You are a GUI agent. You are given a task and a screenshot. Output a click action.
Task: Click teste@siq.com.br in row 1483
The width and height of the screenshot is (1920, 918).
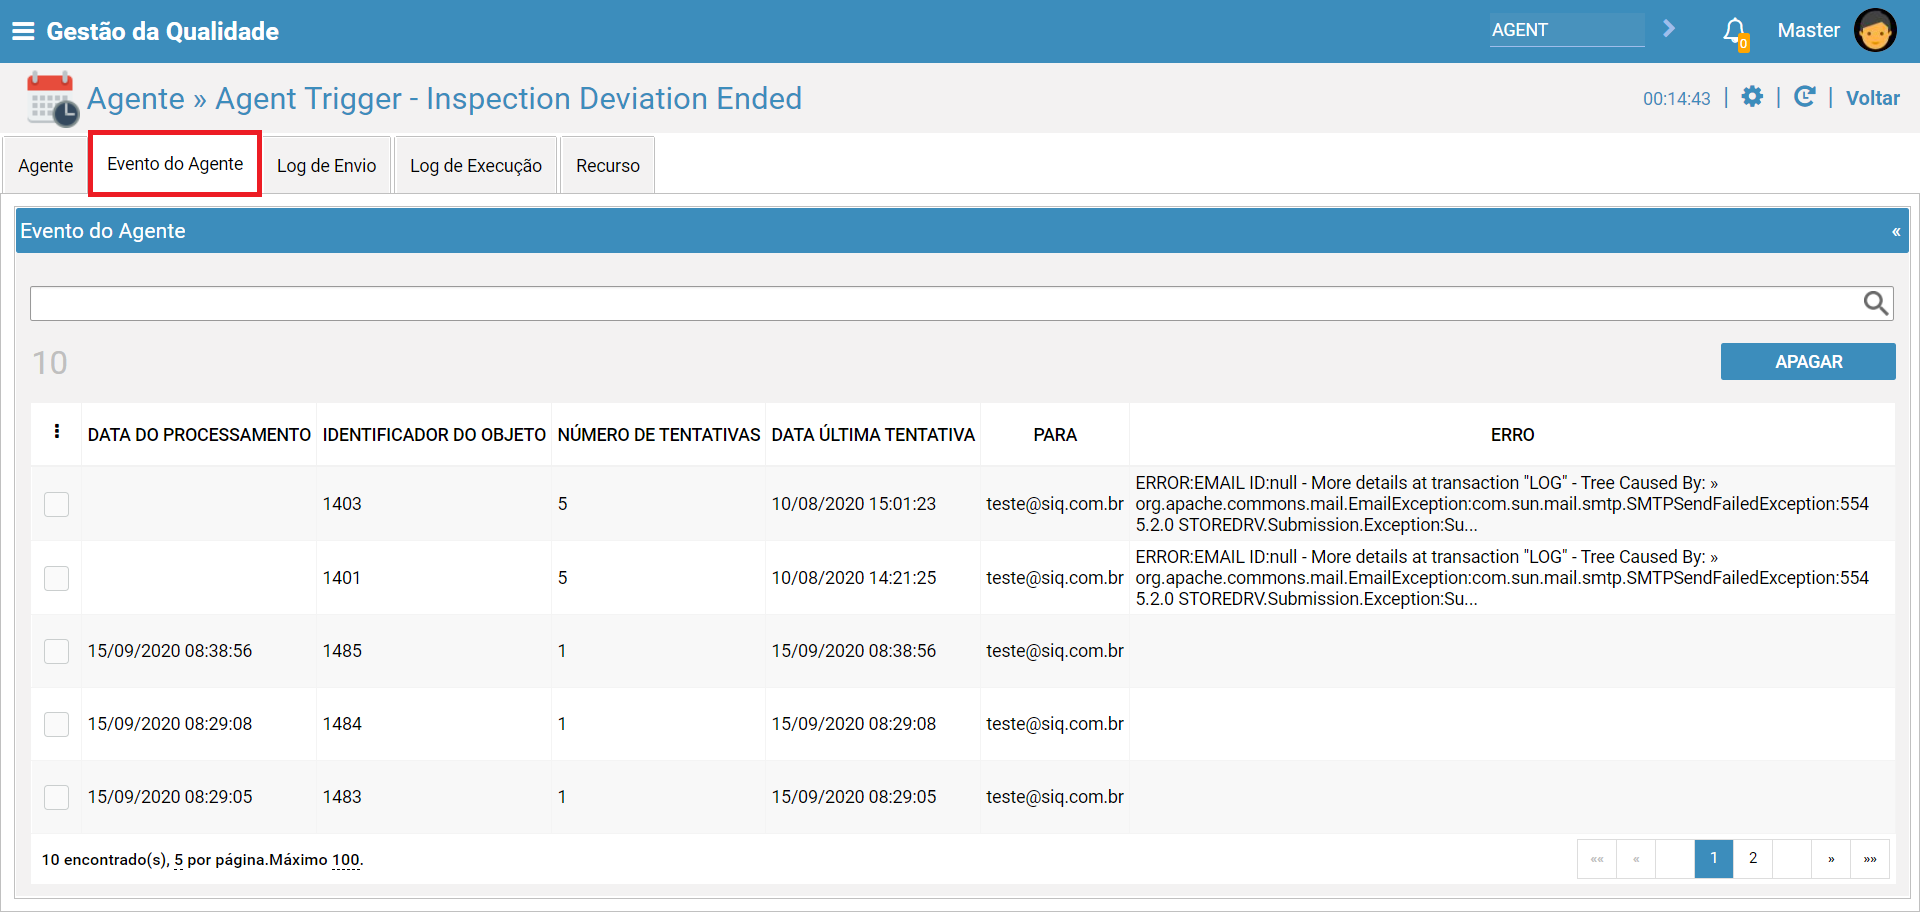[x=1055, y=797]
